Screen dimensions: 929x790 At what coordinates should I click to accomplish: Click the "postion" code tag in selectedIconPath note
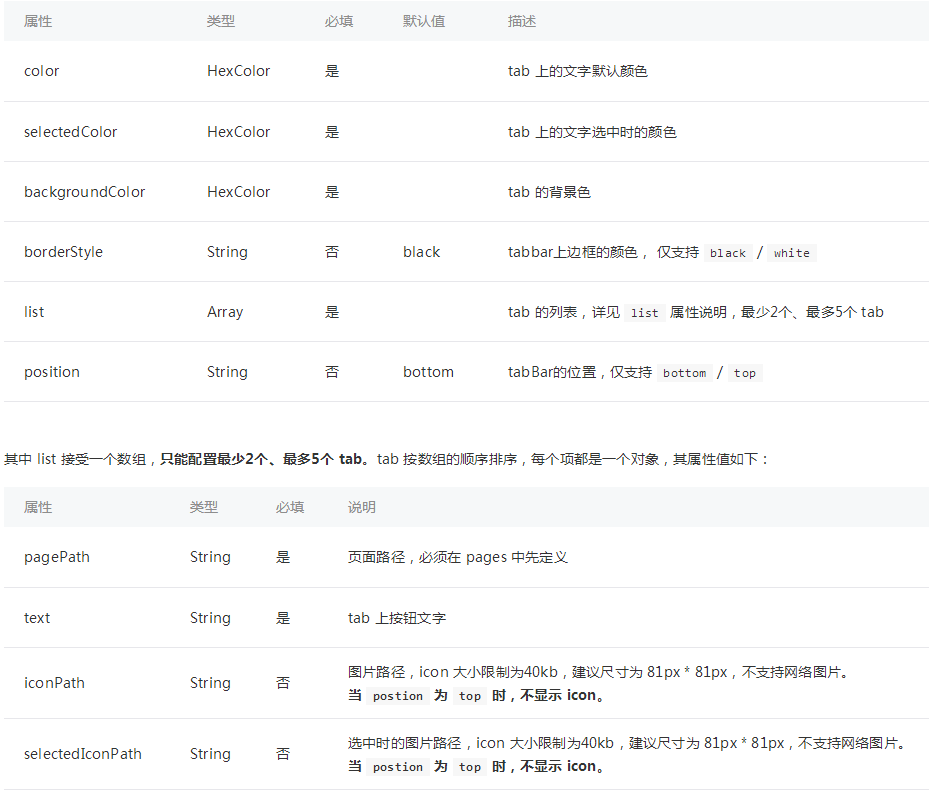[x=397, y=766]
